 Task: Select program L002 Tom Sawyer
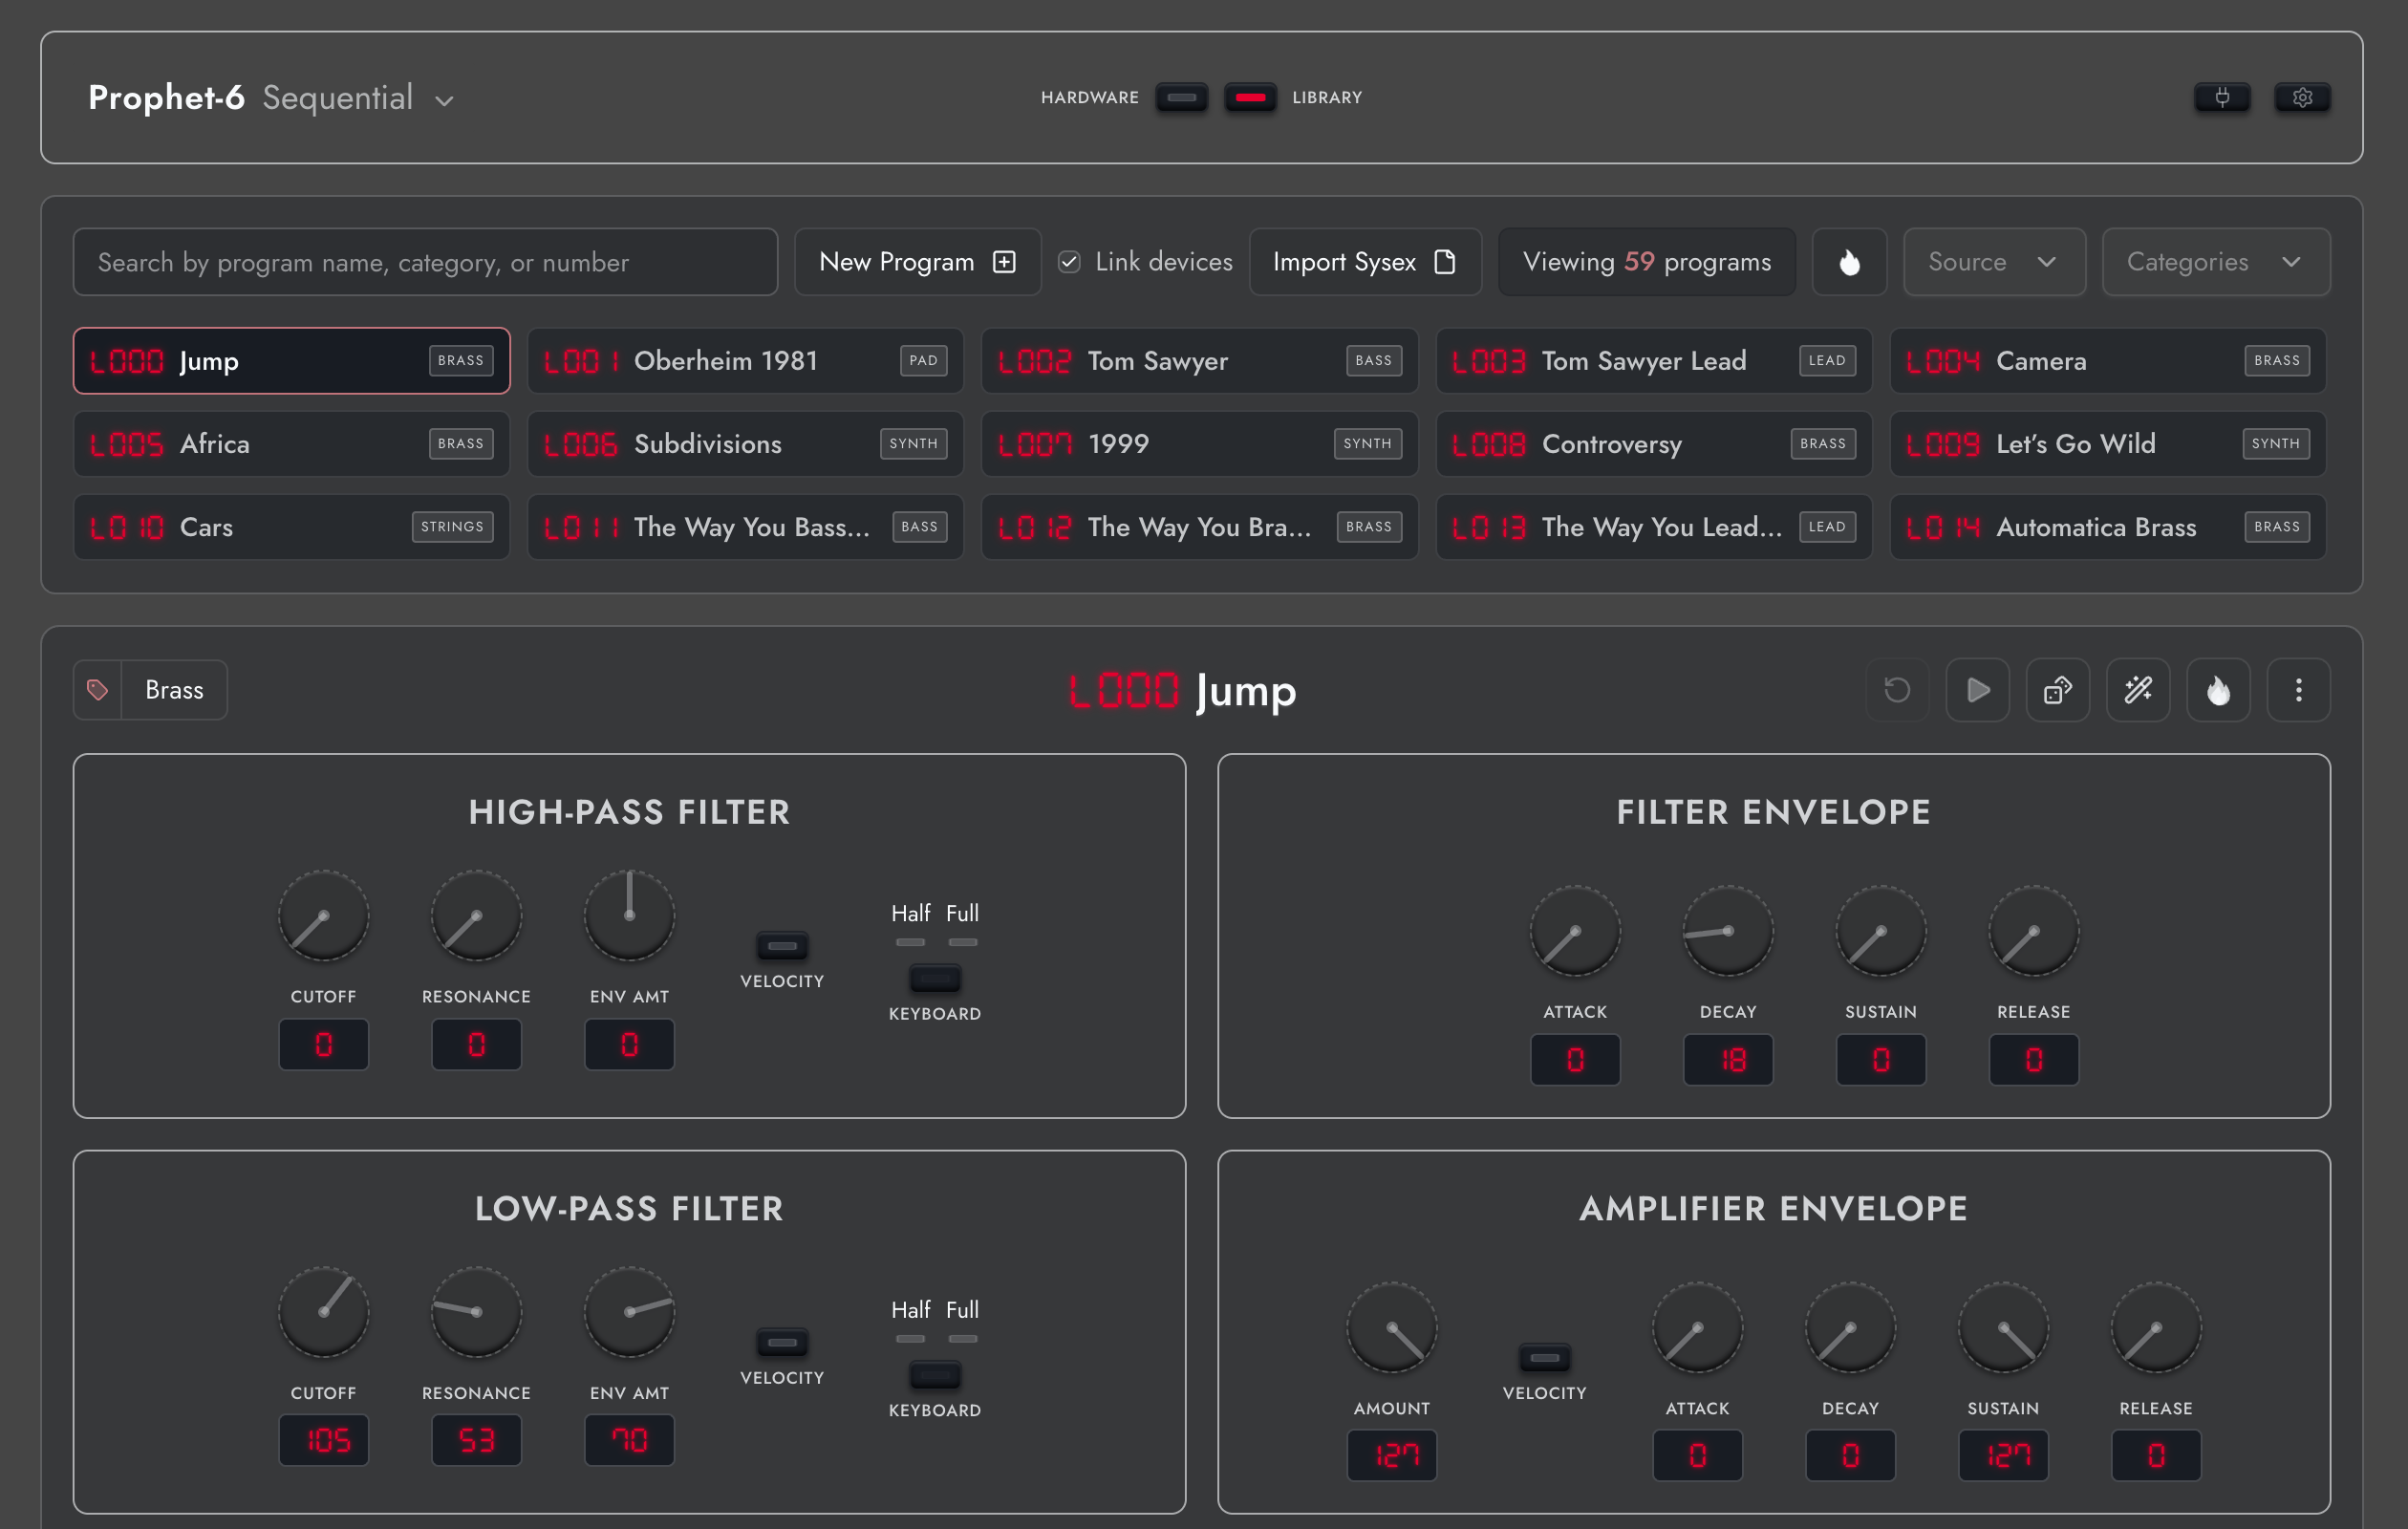1199,361
